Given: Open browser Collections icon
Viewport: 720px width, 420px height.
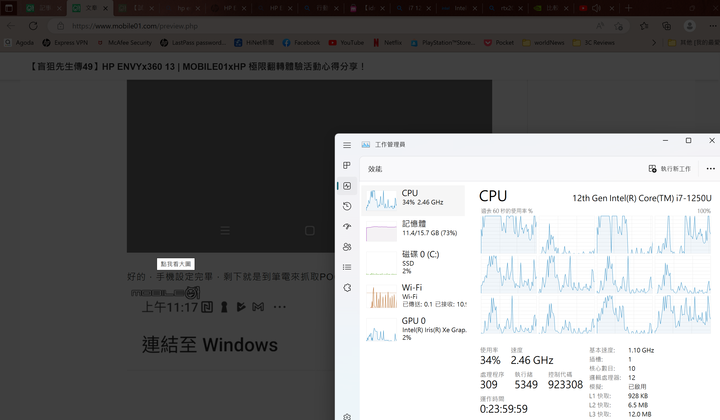Looking at the screenshot, I should pos(666,26).
